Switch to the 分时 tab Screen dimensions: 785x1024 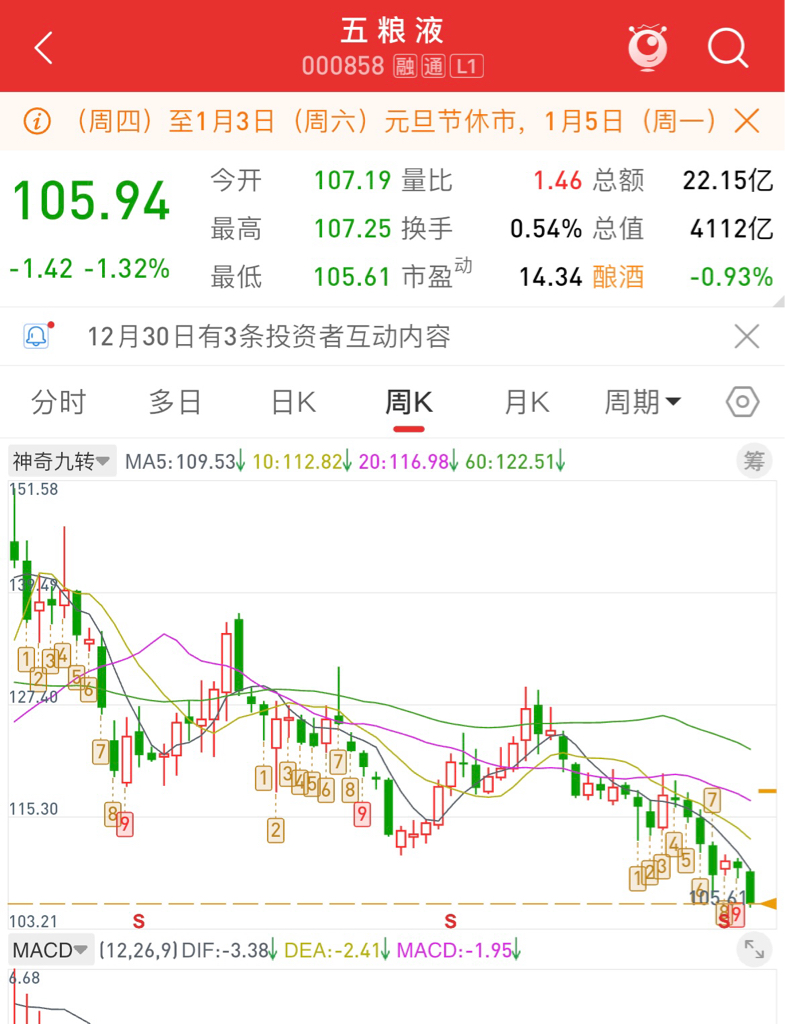(59, 402)
